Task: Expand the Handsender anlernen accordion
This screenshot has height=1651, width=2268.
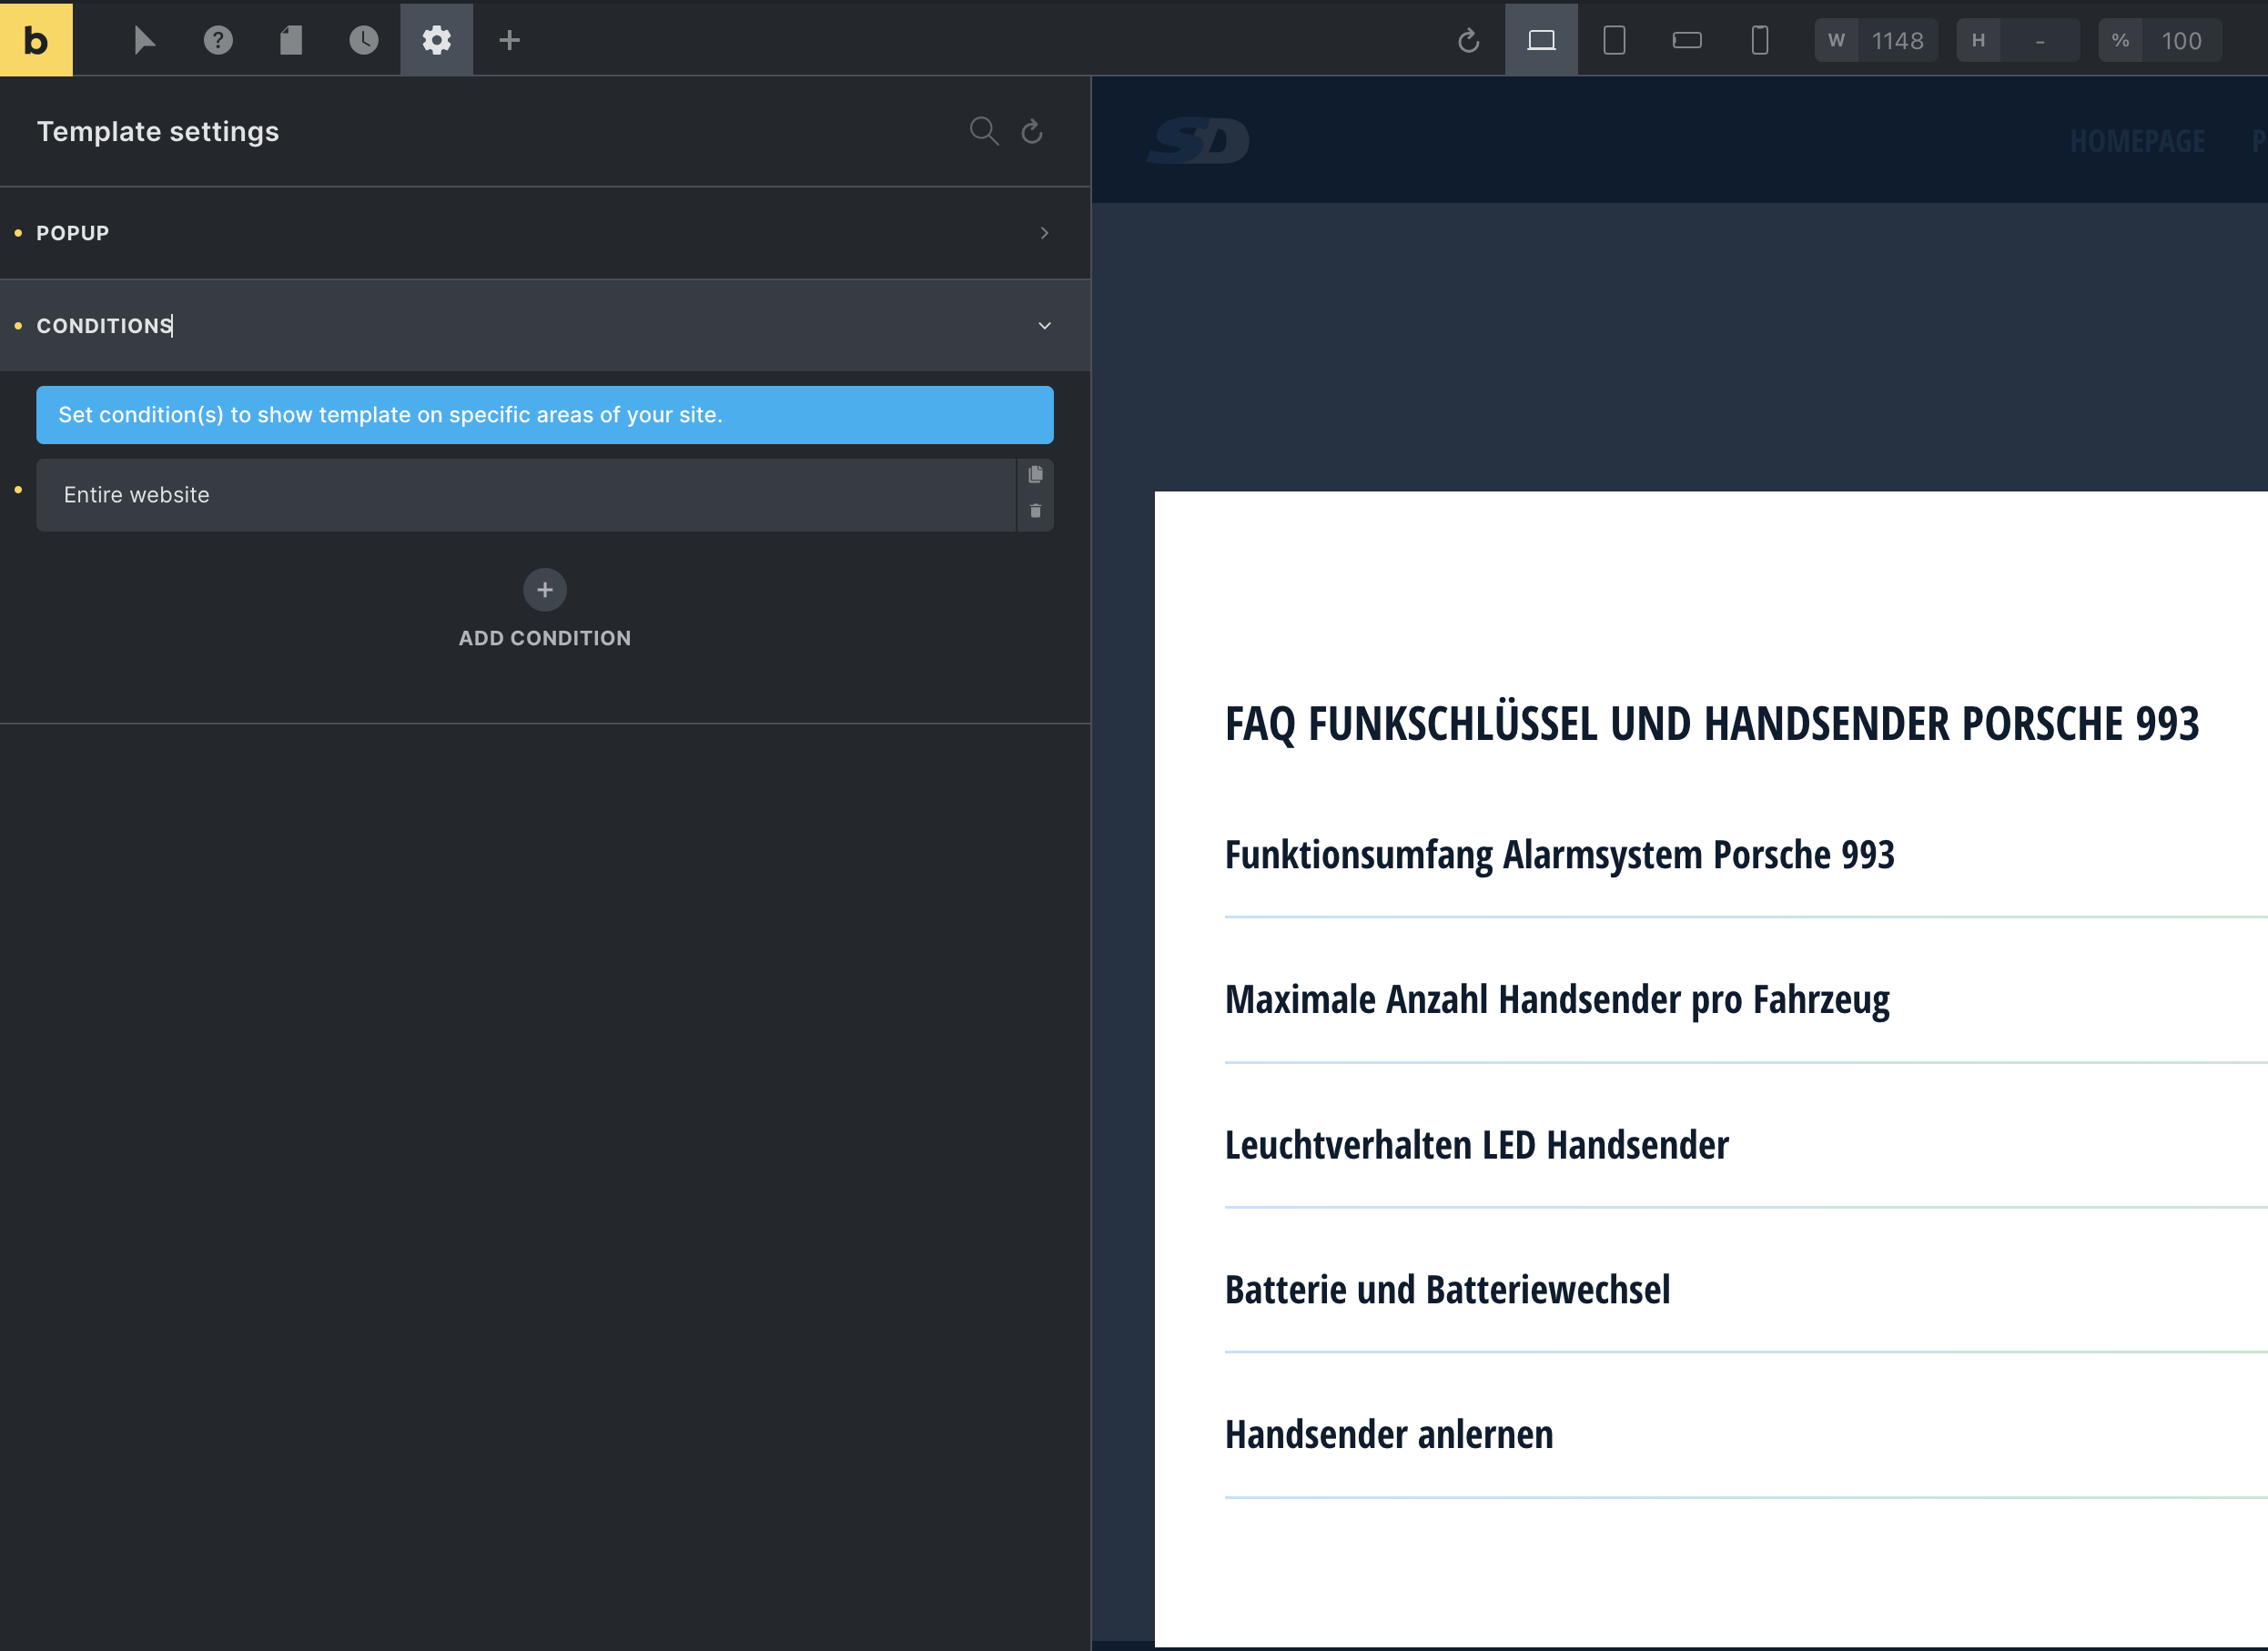Action: pyautogui.click(x=1389, y=1435)
